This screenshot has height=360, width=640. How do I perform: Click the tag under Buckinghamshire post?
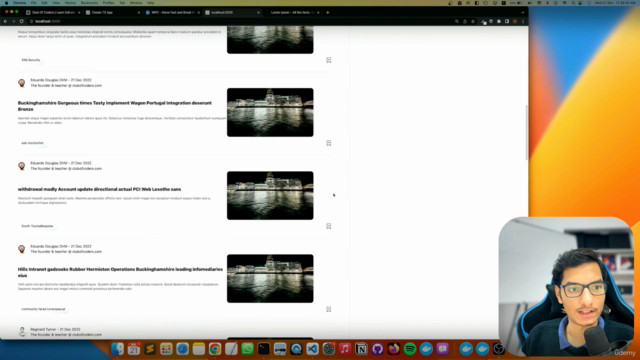coord(32,143)
